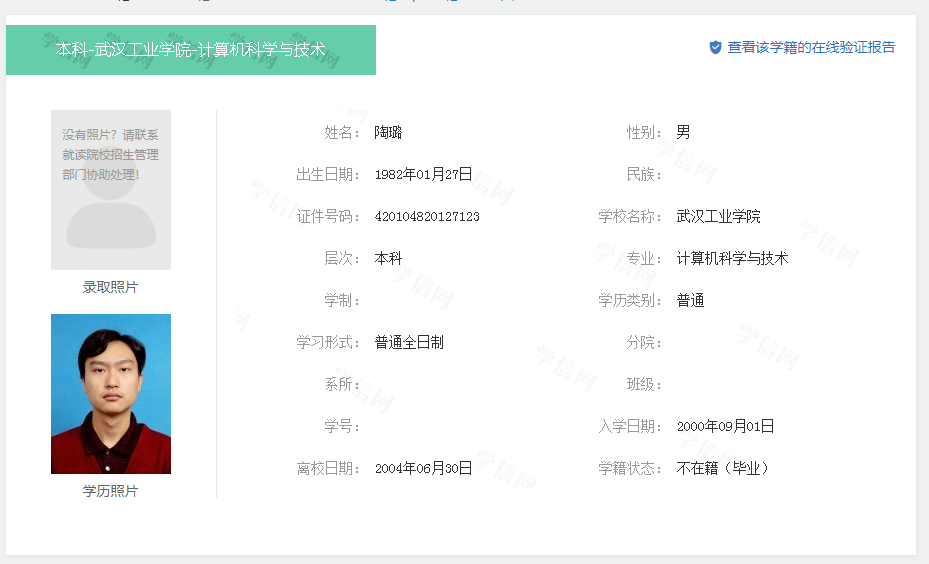Click the 学历照片 caption below the portrait
929x564 pixels.
click(111, 491)
